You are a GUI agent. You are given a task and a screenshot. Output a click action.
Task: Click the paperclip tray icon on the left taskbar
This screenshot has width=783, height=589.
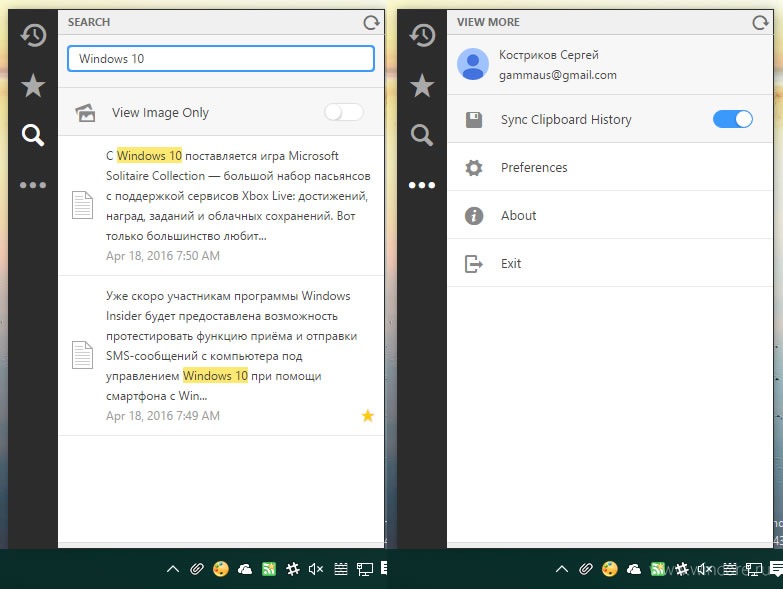(x=197, y=569)
